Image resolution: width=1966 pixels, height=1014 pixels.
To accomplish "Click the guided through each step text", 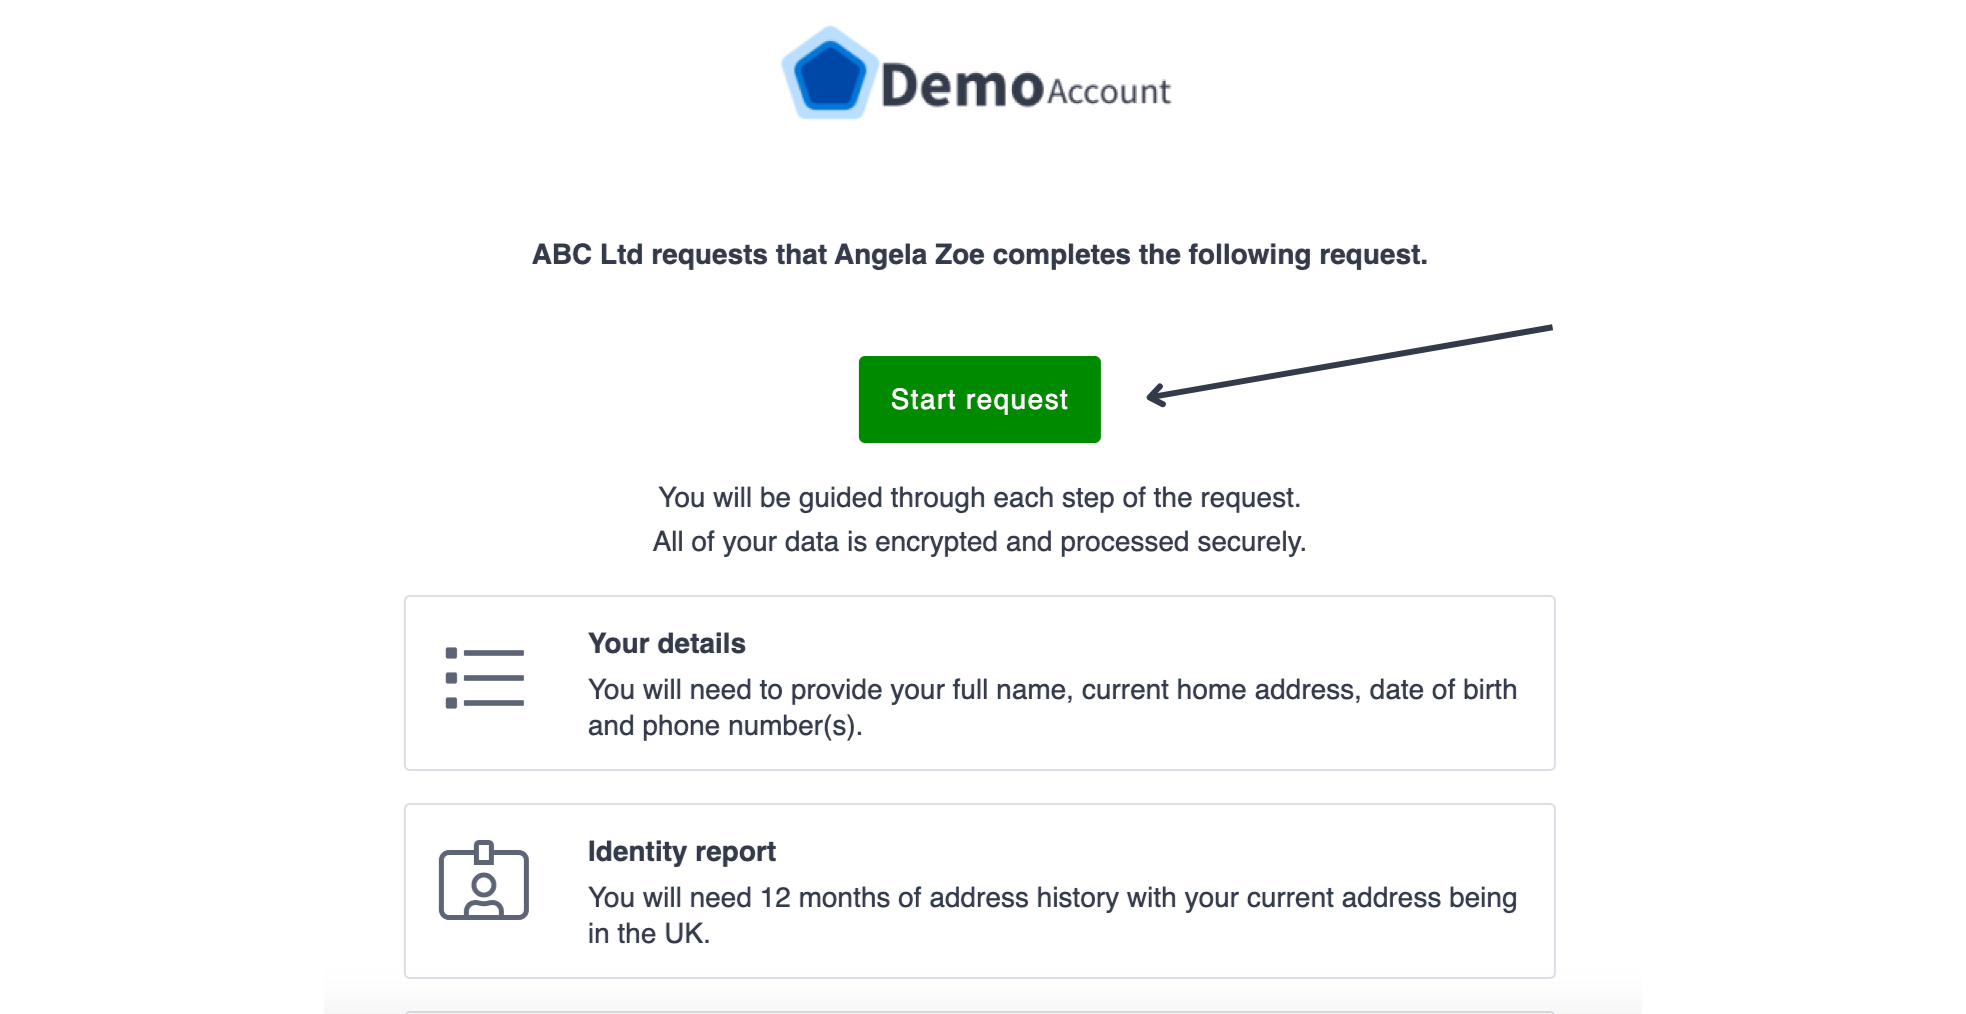I will [x=979, y=498].
